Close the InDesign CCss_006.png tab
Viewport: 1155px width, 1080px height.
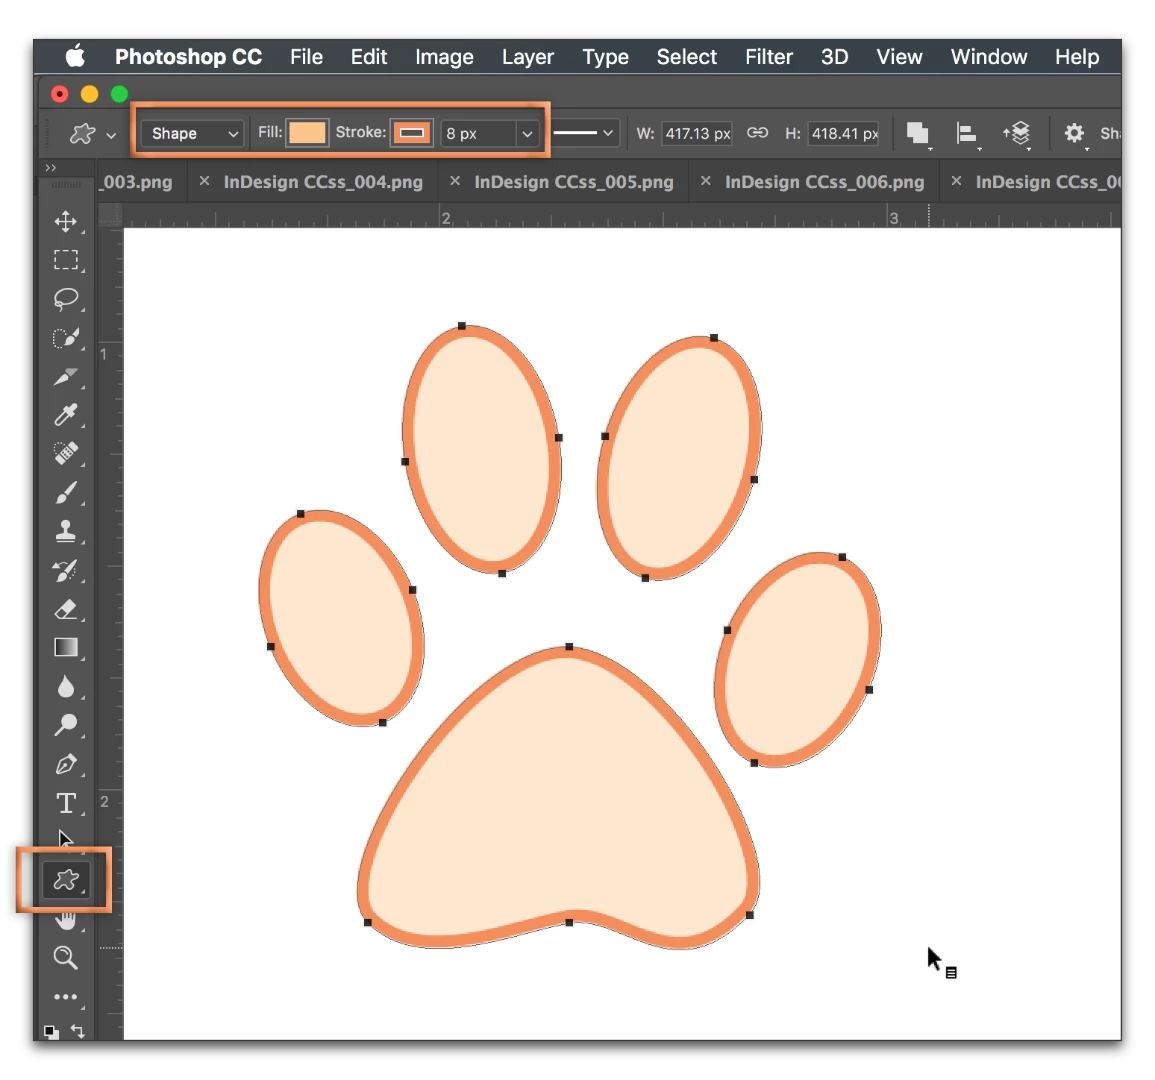[x=706, y=180]
